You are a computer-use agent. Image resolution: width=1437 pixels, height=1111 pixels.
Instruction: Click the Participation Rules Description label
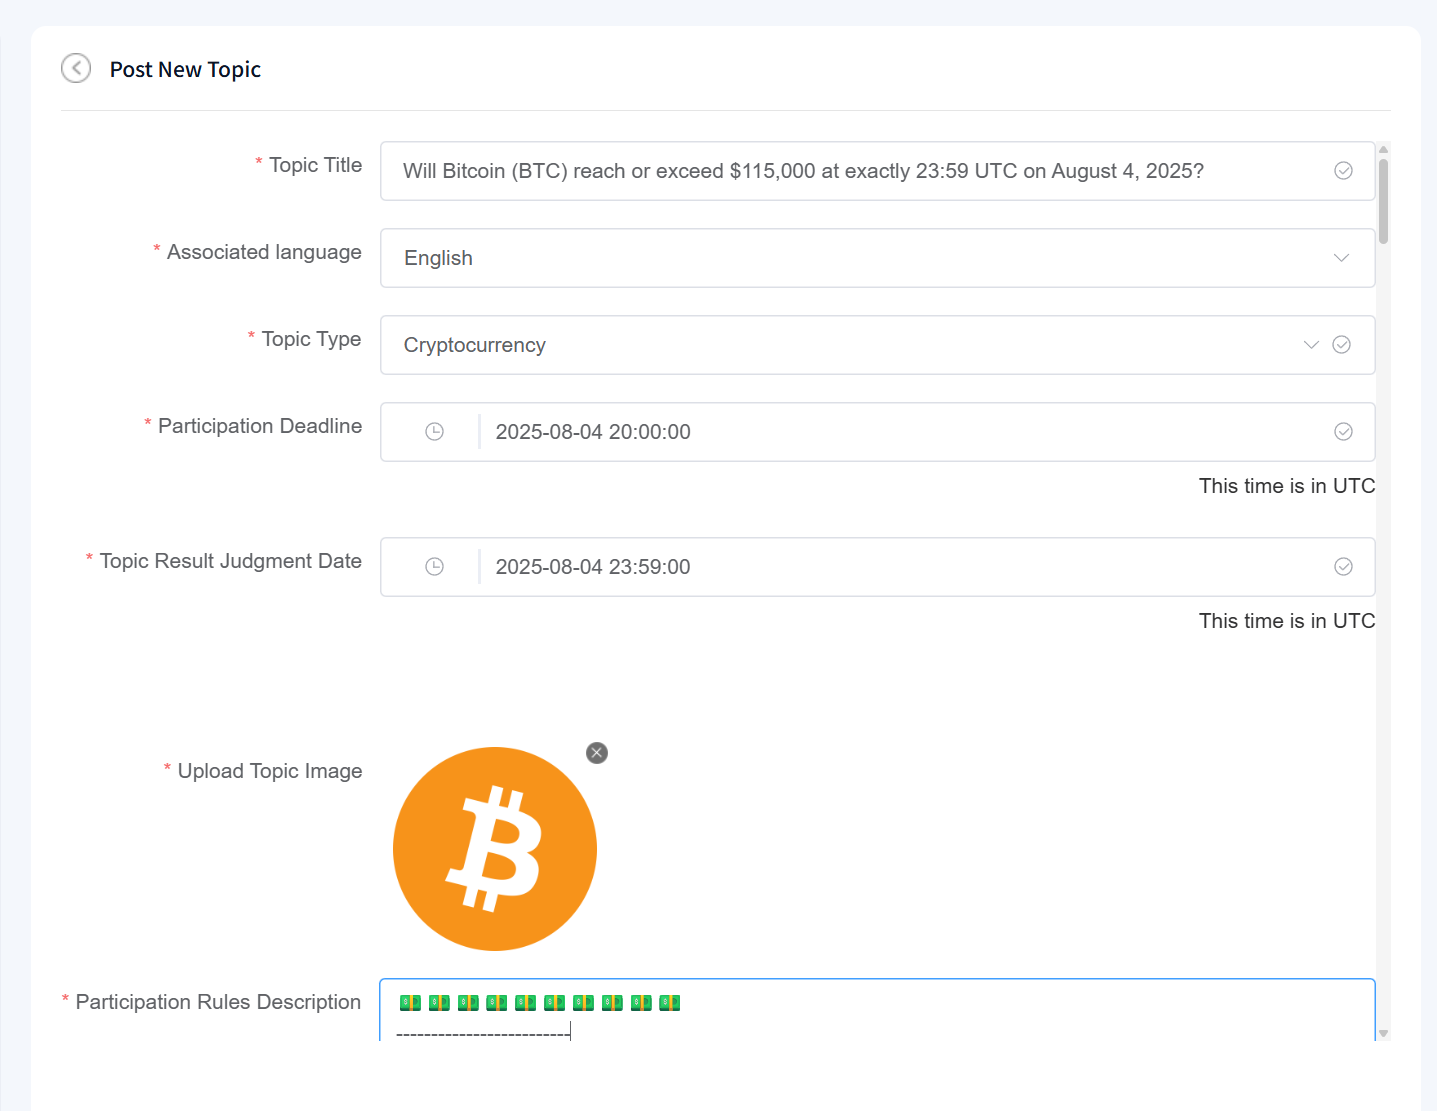(x=218, y=1002)
